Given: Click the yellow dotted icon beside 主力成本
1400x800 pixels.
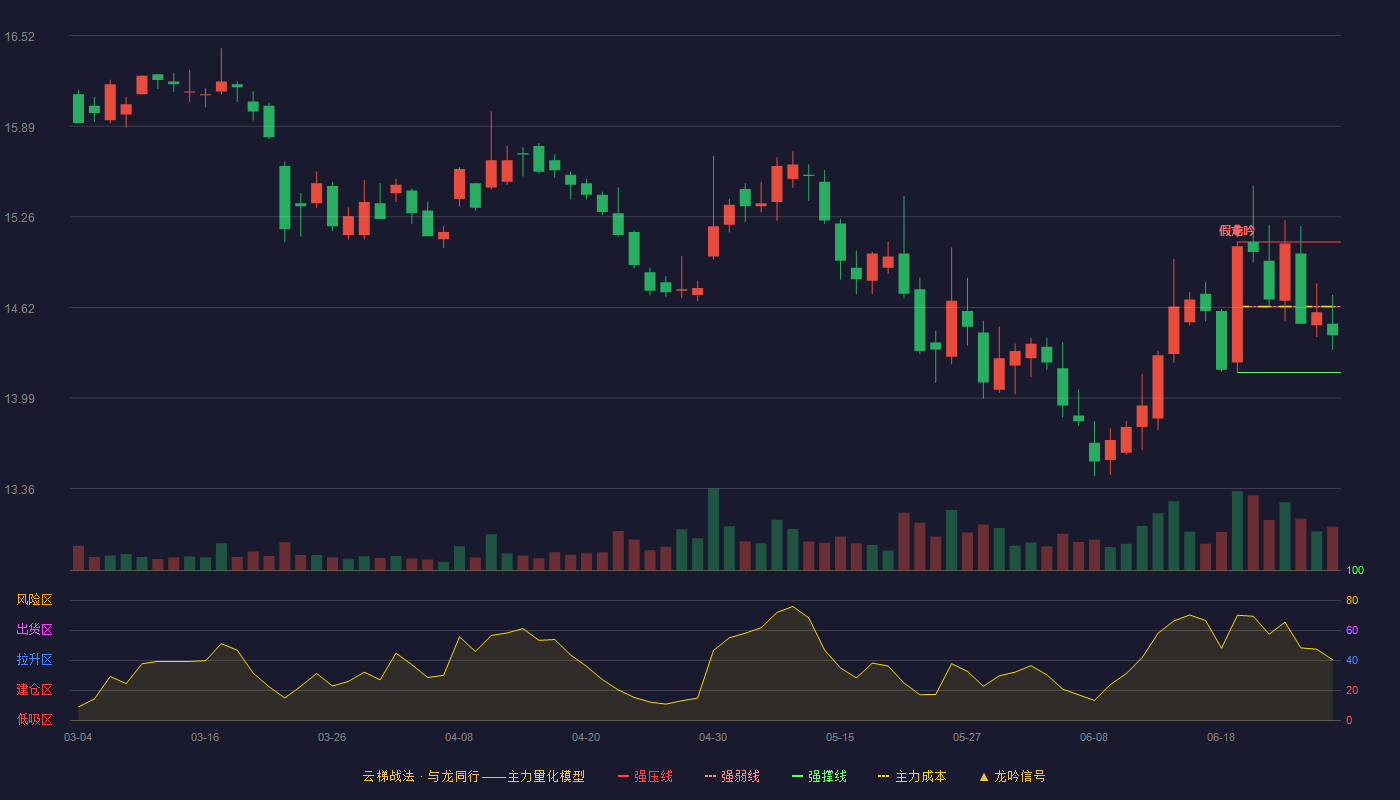Looking at the screenshot, I should pos(883,776).
